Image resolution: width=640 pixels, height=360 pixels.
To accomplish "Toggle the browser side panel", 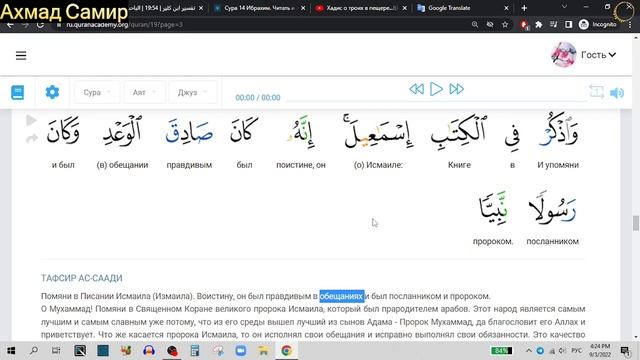I will [568, 24].
